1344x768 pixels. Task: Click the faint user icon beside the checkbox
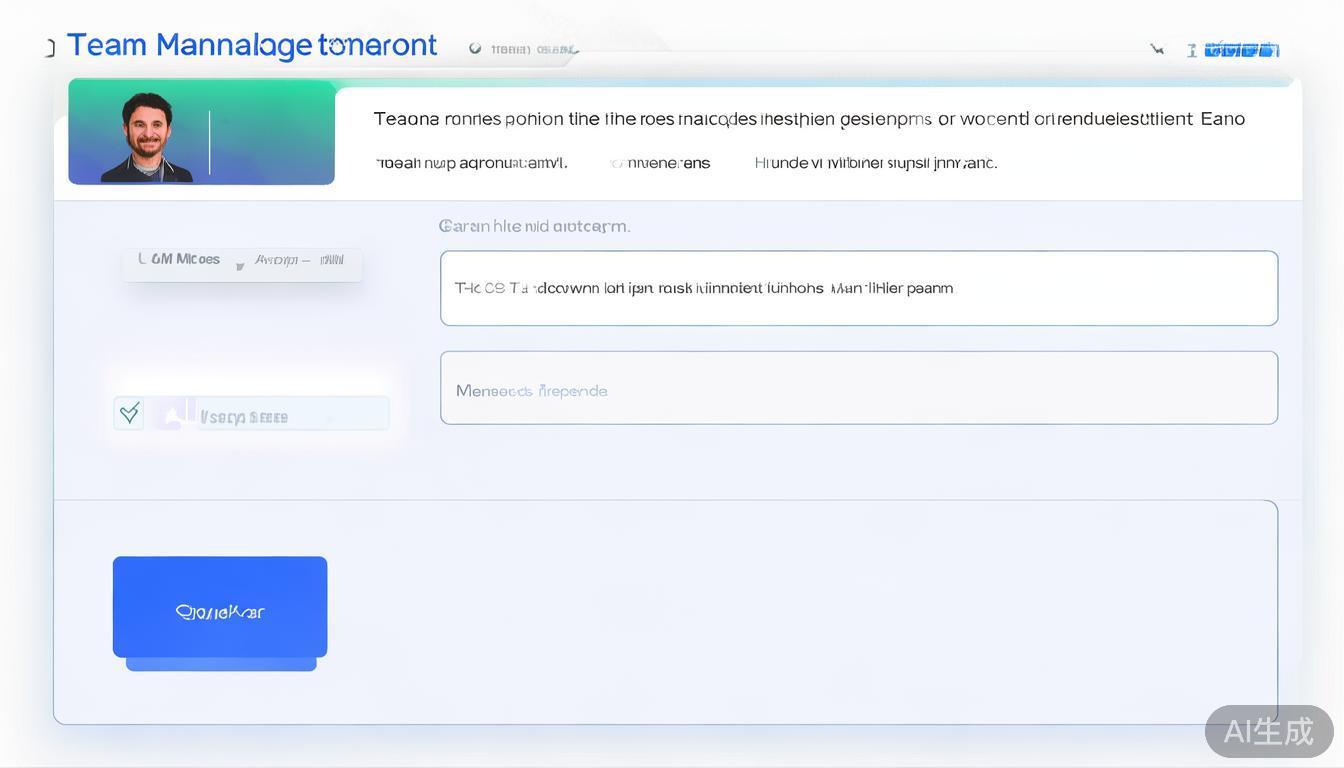click(x=173, y=414)
